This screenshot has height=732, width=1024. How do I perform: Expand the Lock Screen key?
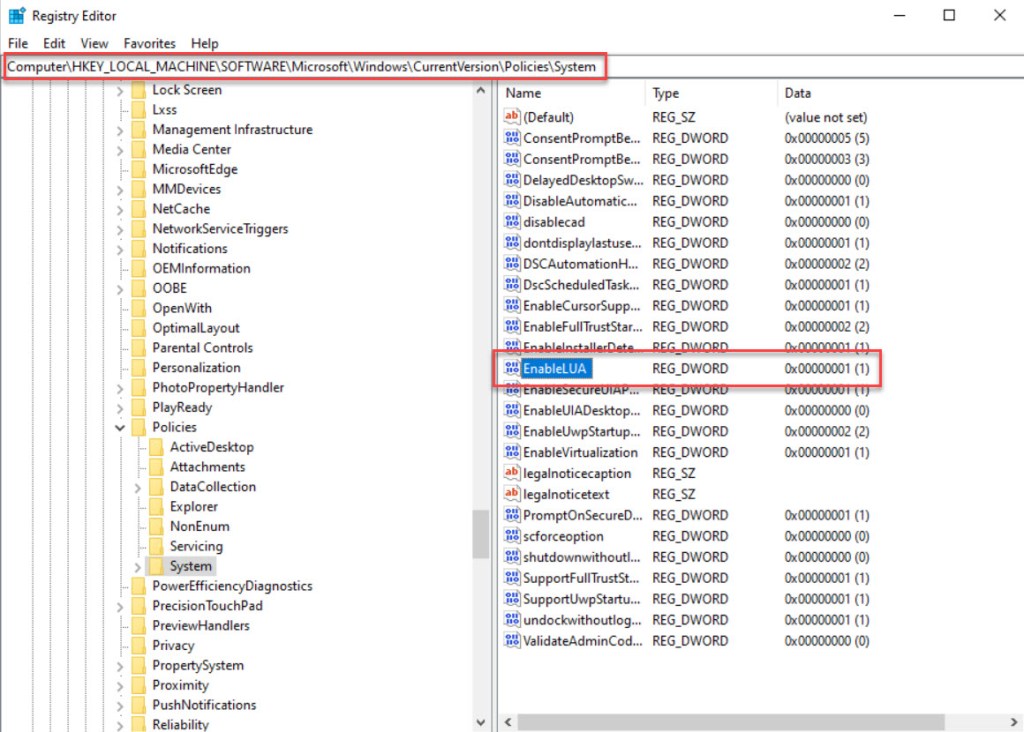120,90
